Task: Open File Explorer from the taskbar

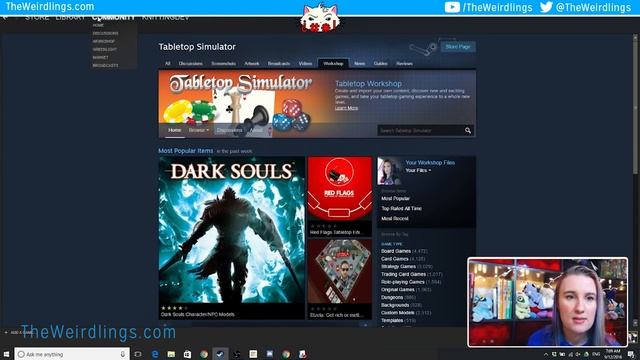Action: 171,354
